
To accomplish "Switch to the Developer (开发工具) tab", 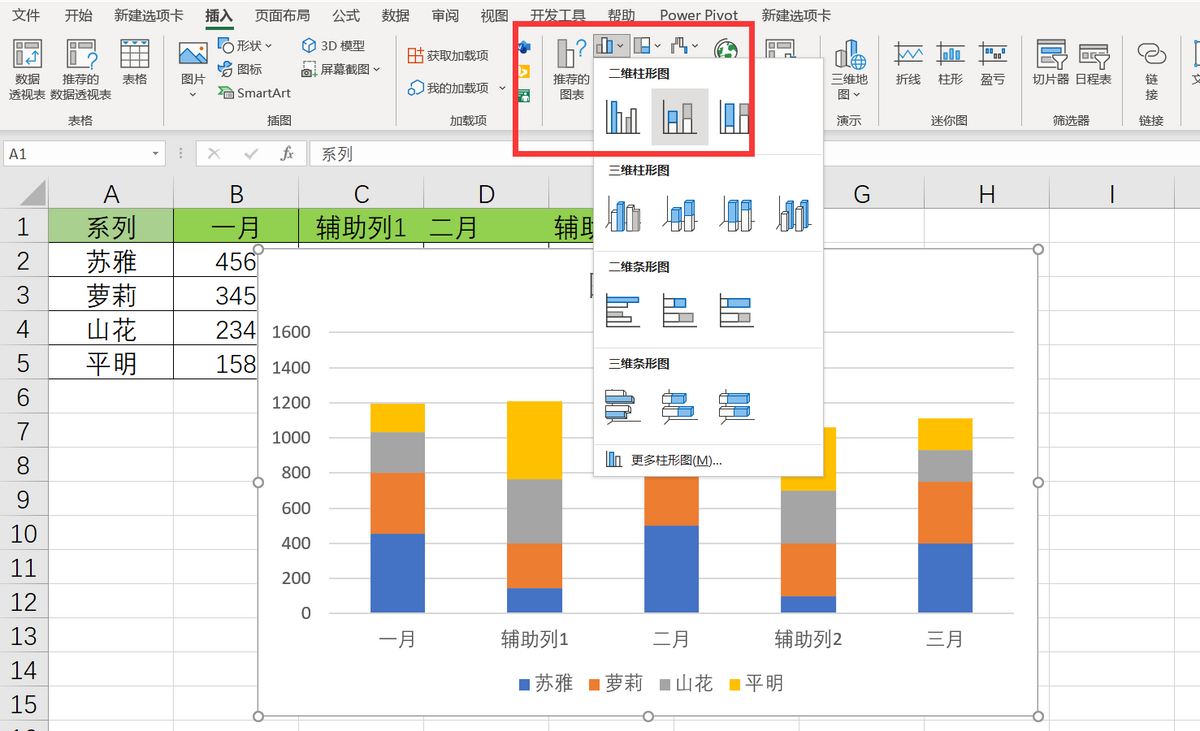I will (x=558, y=15).
